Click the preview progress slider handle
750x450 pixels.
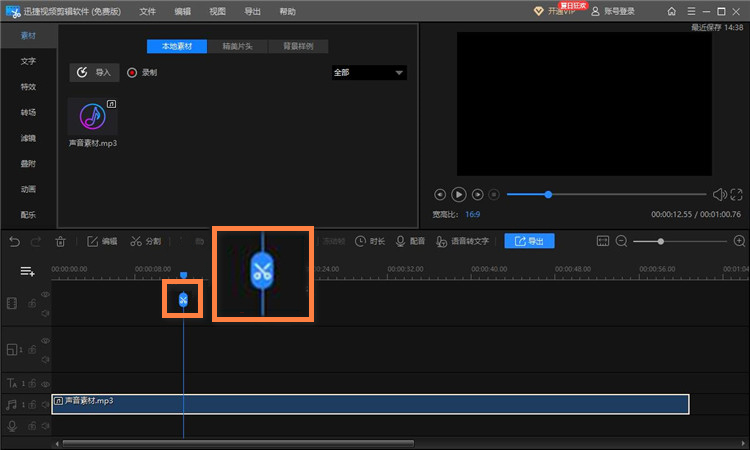[x=548, y=194]
